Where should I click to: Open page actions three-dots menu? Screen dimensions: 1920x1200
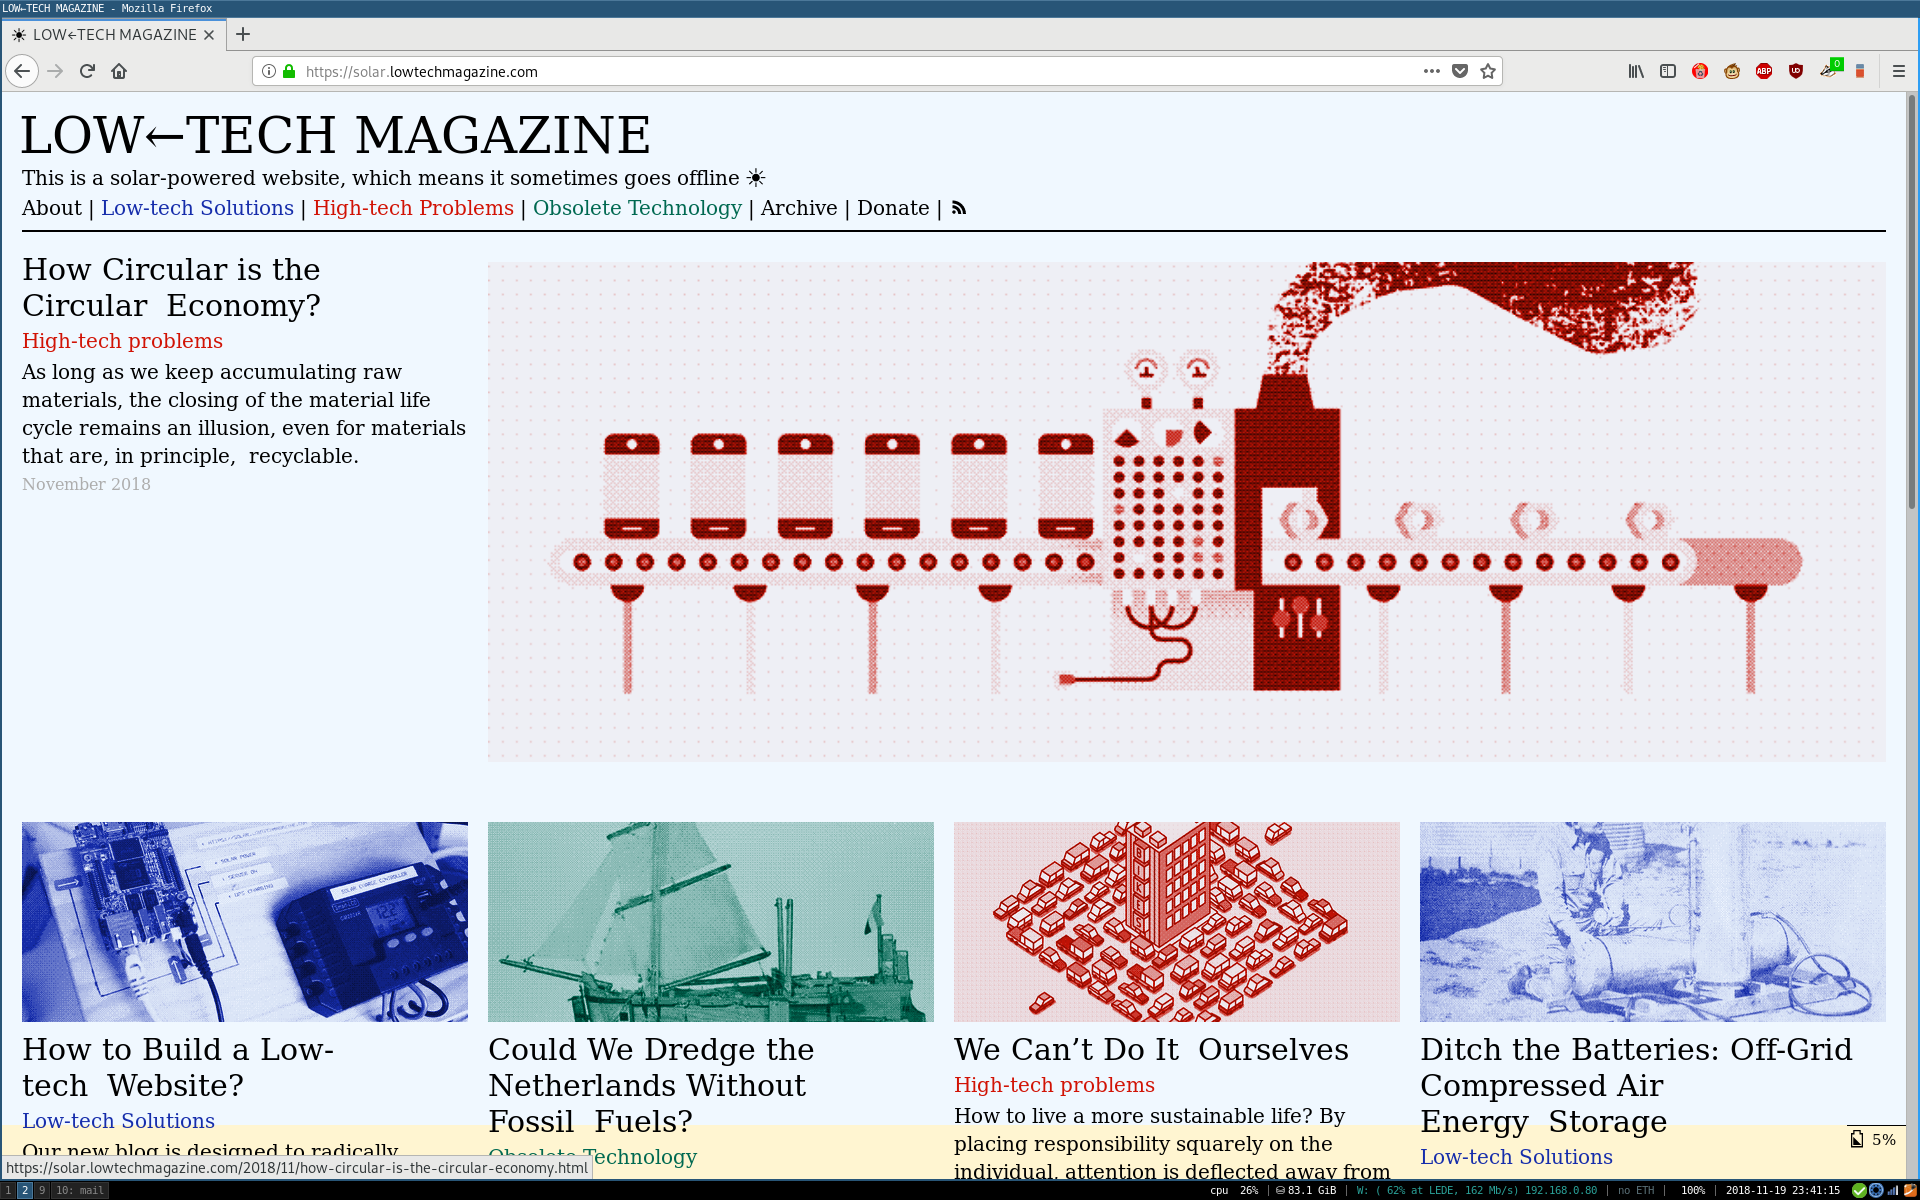[1432, 71]
